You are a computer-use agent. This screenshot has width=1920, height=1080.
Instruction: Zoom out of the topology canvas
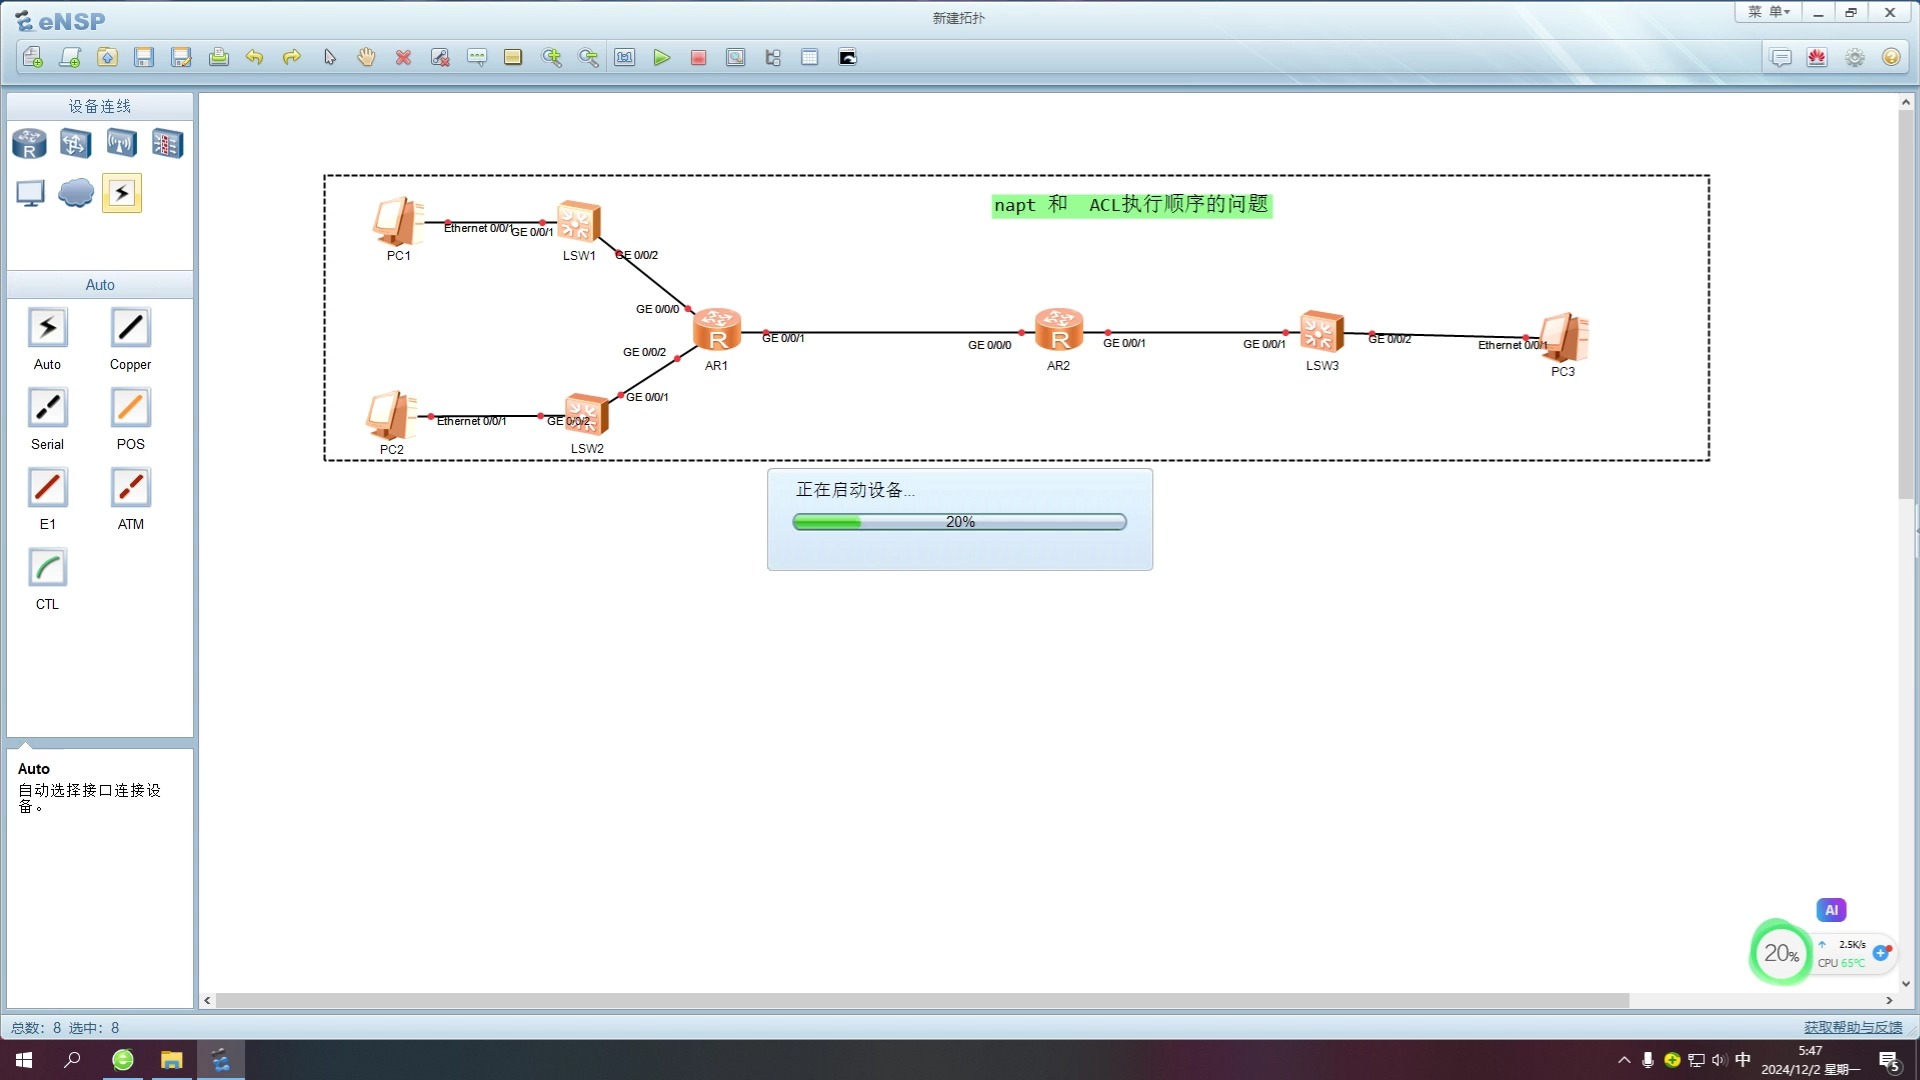click(588, 57)
